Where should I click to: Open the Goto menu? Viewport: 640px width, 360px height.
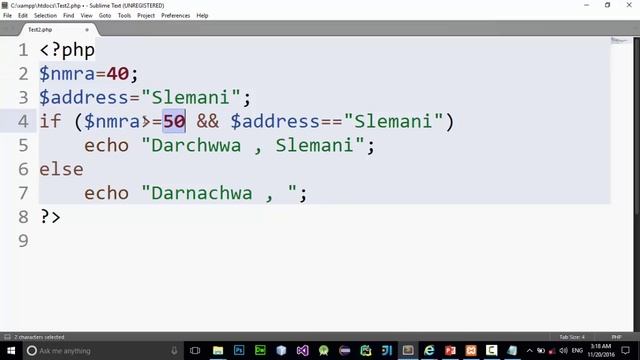105,16
